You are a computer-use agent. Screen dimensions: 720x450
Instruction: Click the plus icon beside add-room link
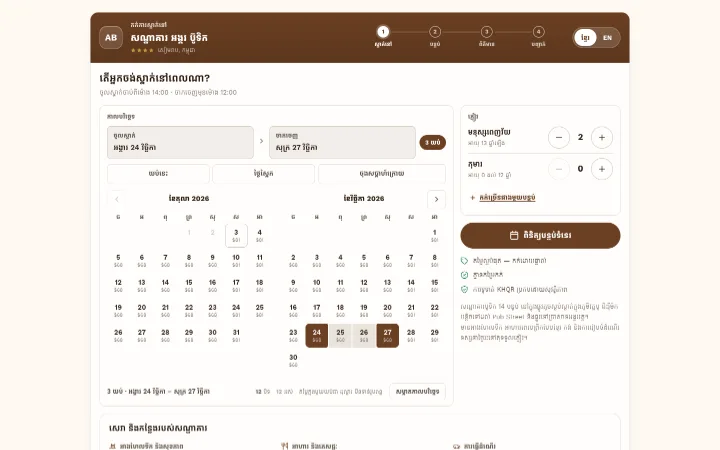click(472, 197)
